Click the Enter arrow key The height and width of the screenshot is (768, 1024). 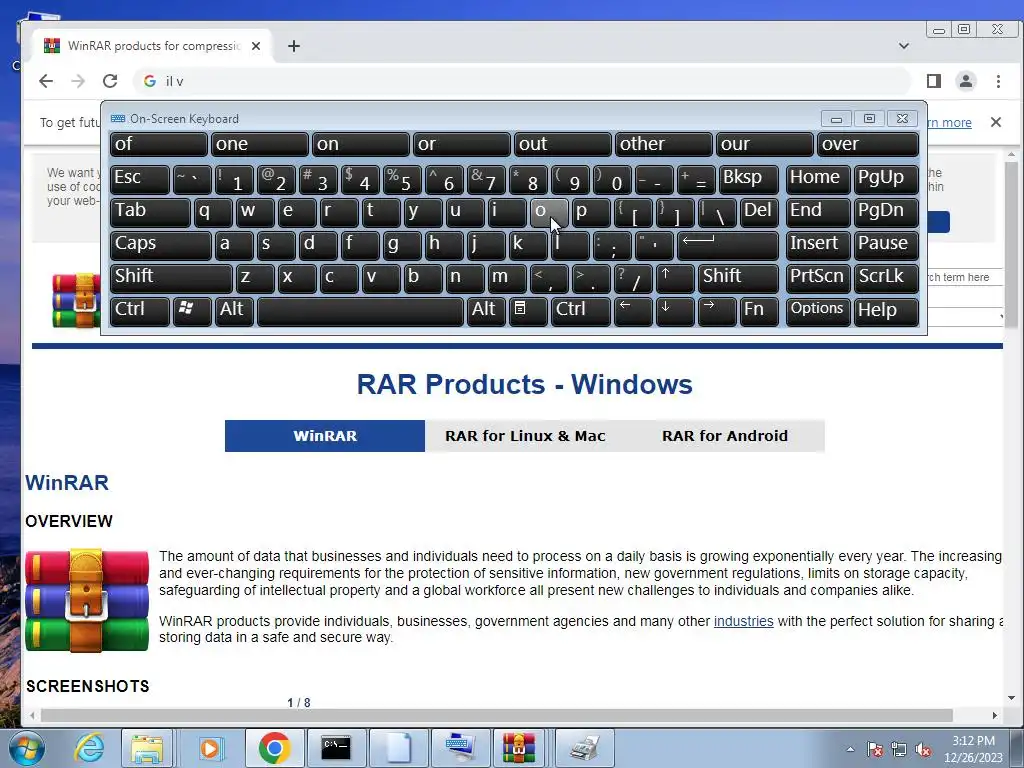coord(728,244)
